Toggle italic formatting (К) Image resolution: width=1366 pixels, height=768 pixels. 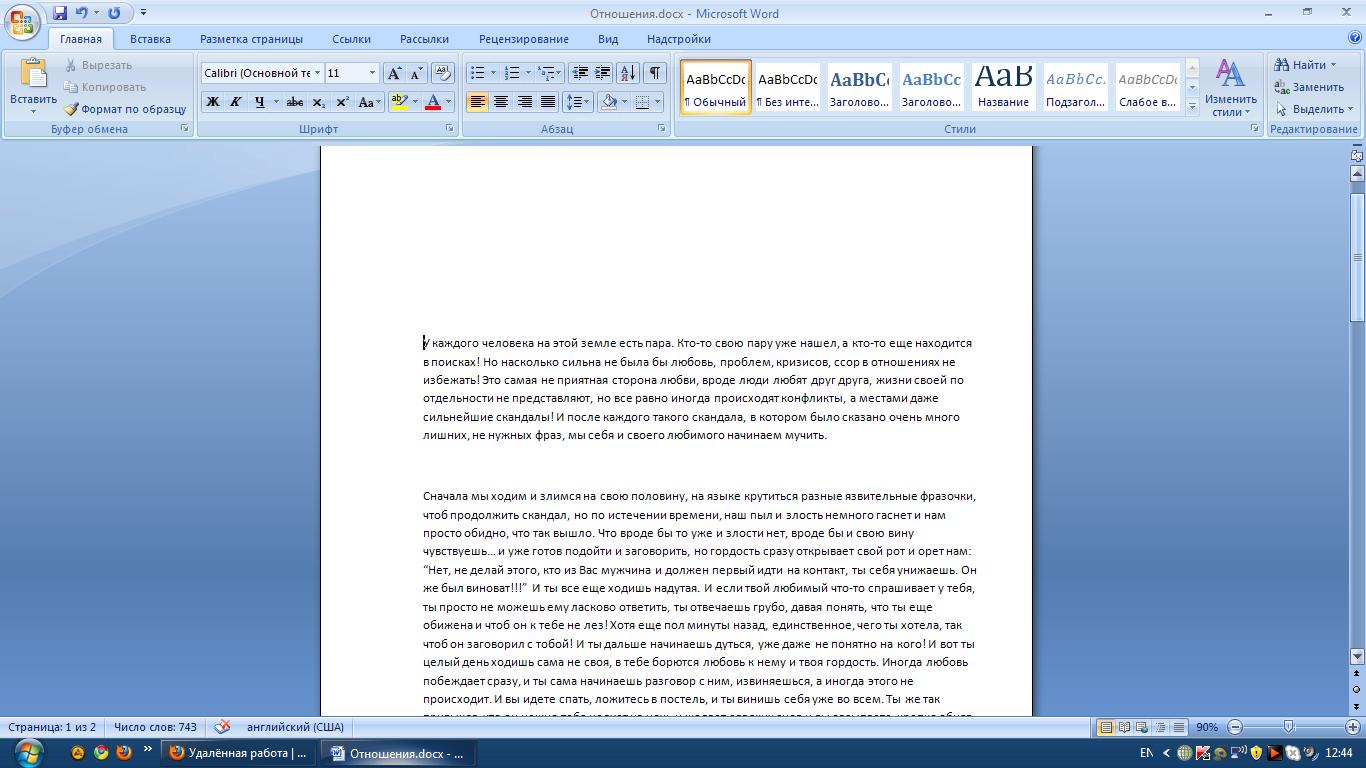tap(236, 102)
